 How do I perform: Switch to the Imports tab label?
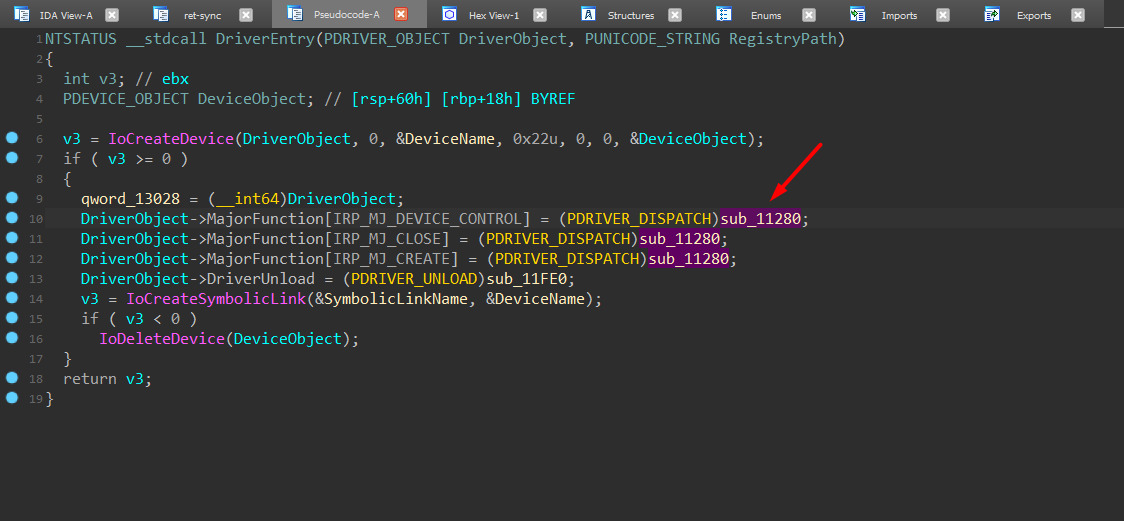[x=899, y=15]
